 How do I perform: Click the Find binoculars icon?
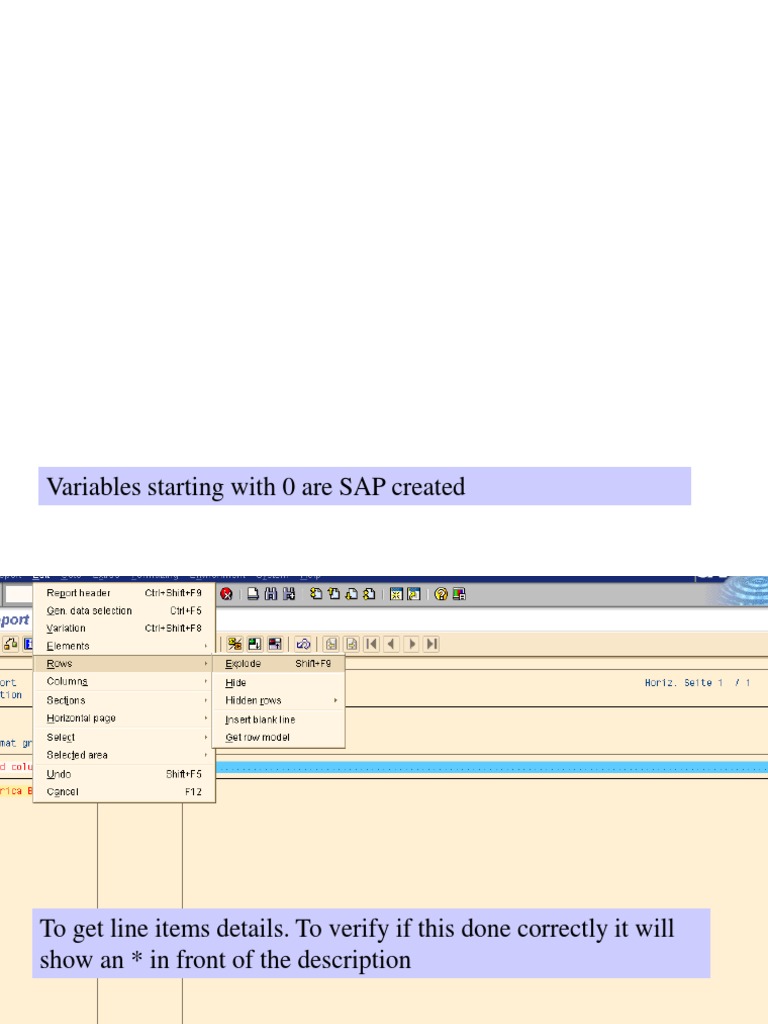pyautogui.click(x=270, y=594)
